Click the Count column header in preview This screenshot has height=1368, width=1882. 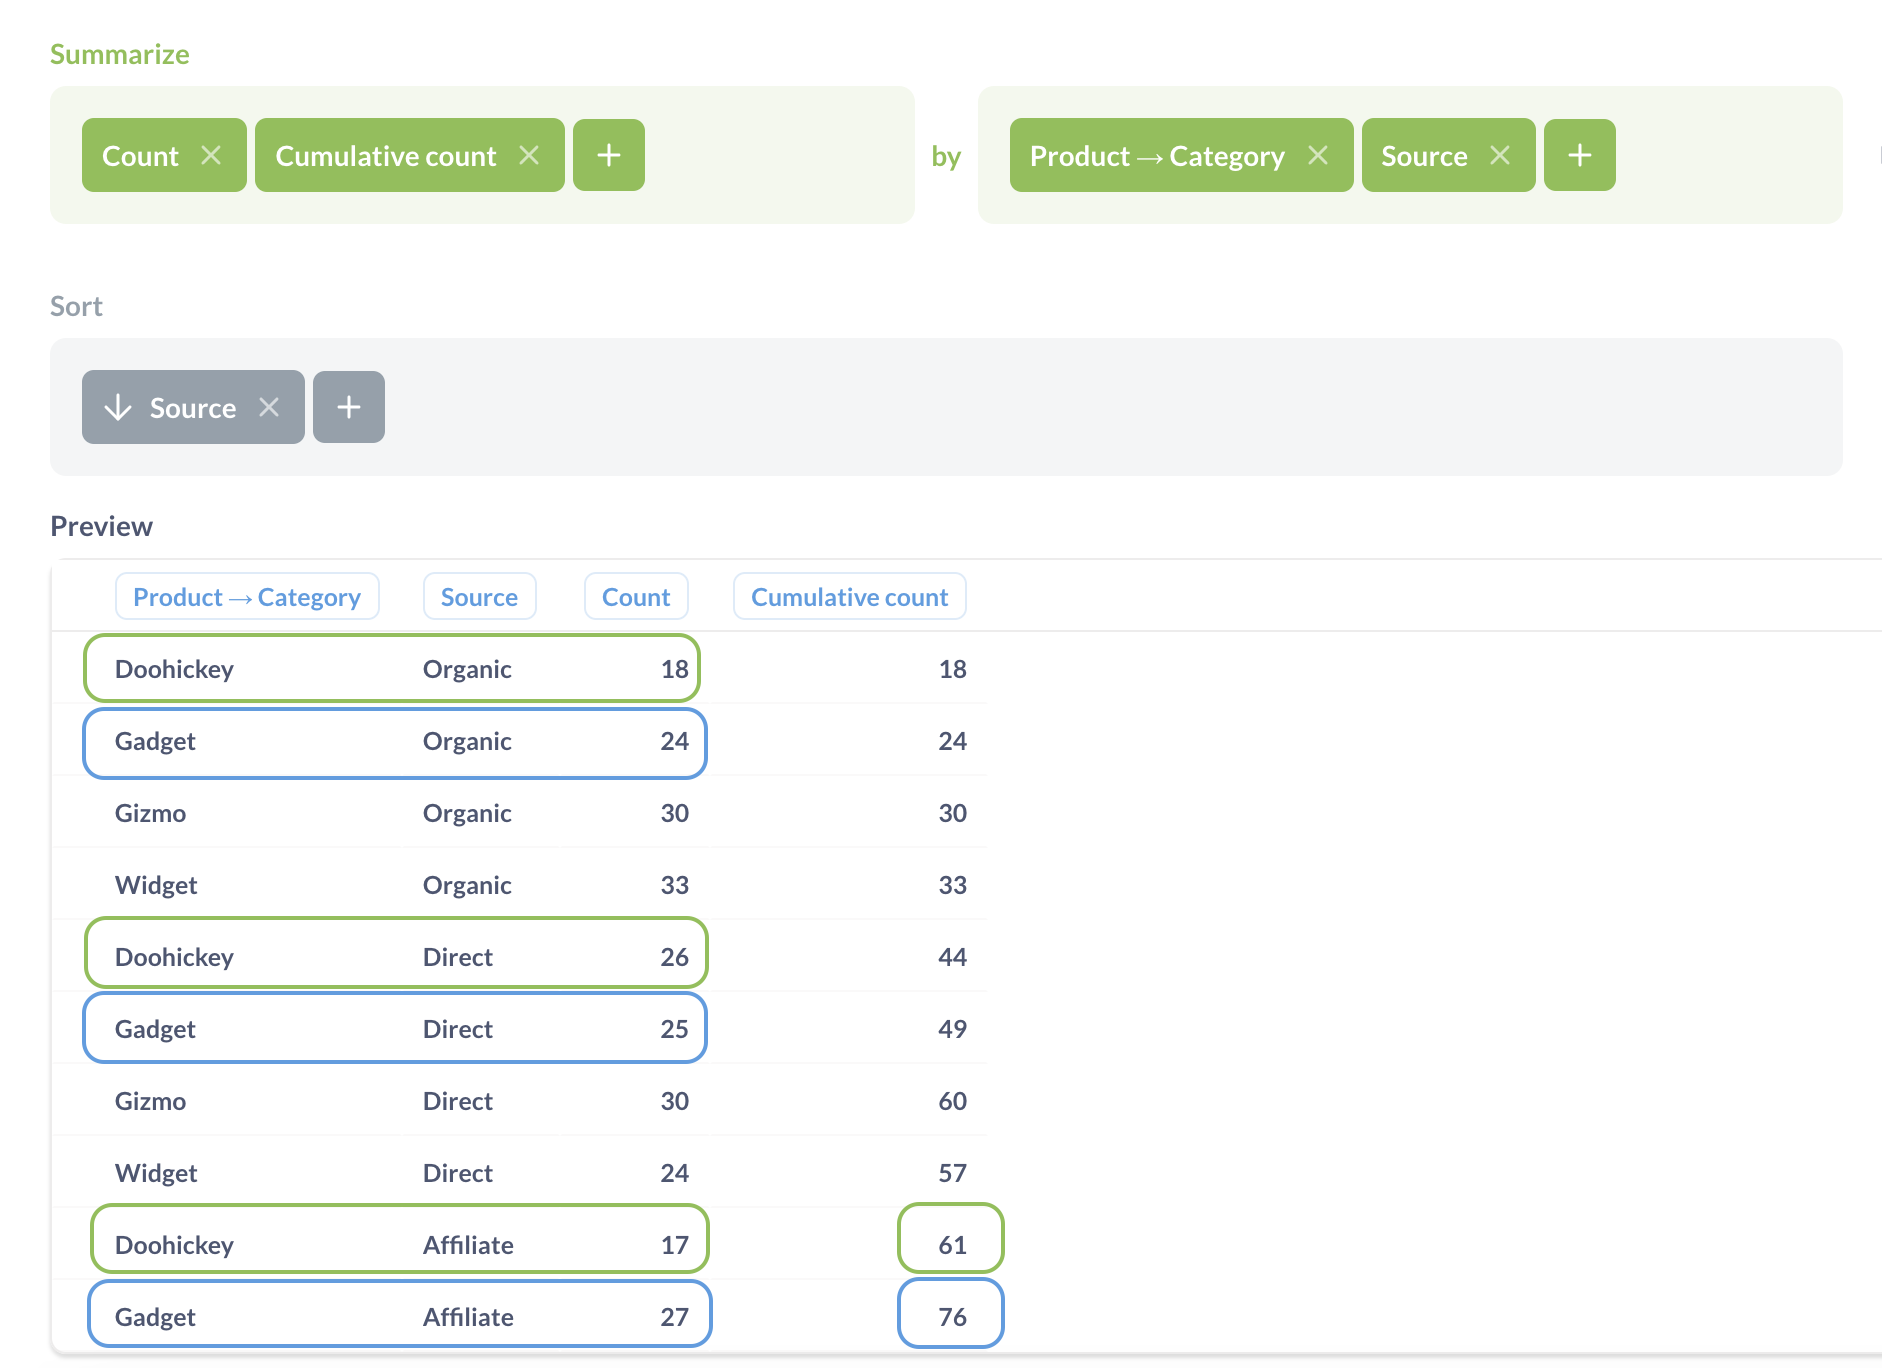click(x=636, y=597)
